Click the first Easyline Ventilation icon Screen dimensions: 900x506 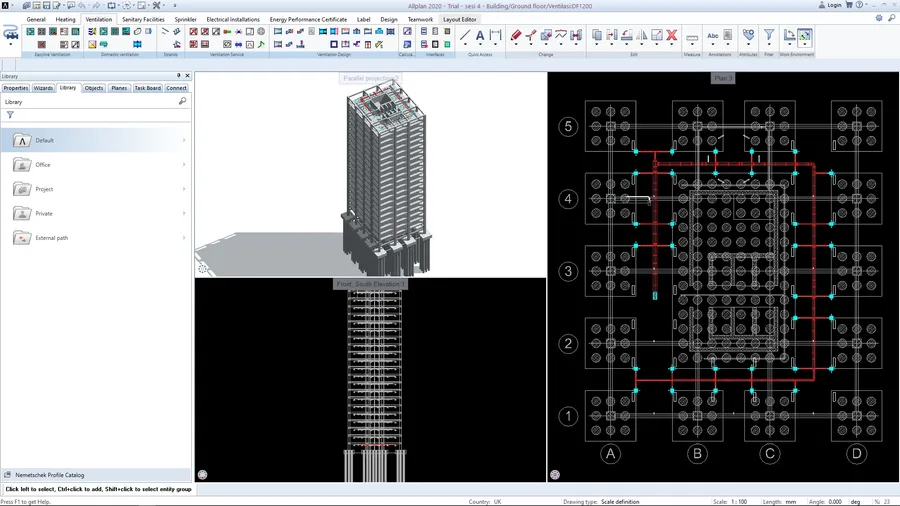click(30, 32)
